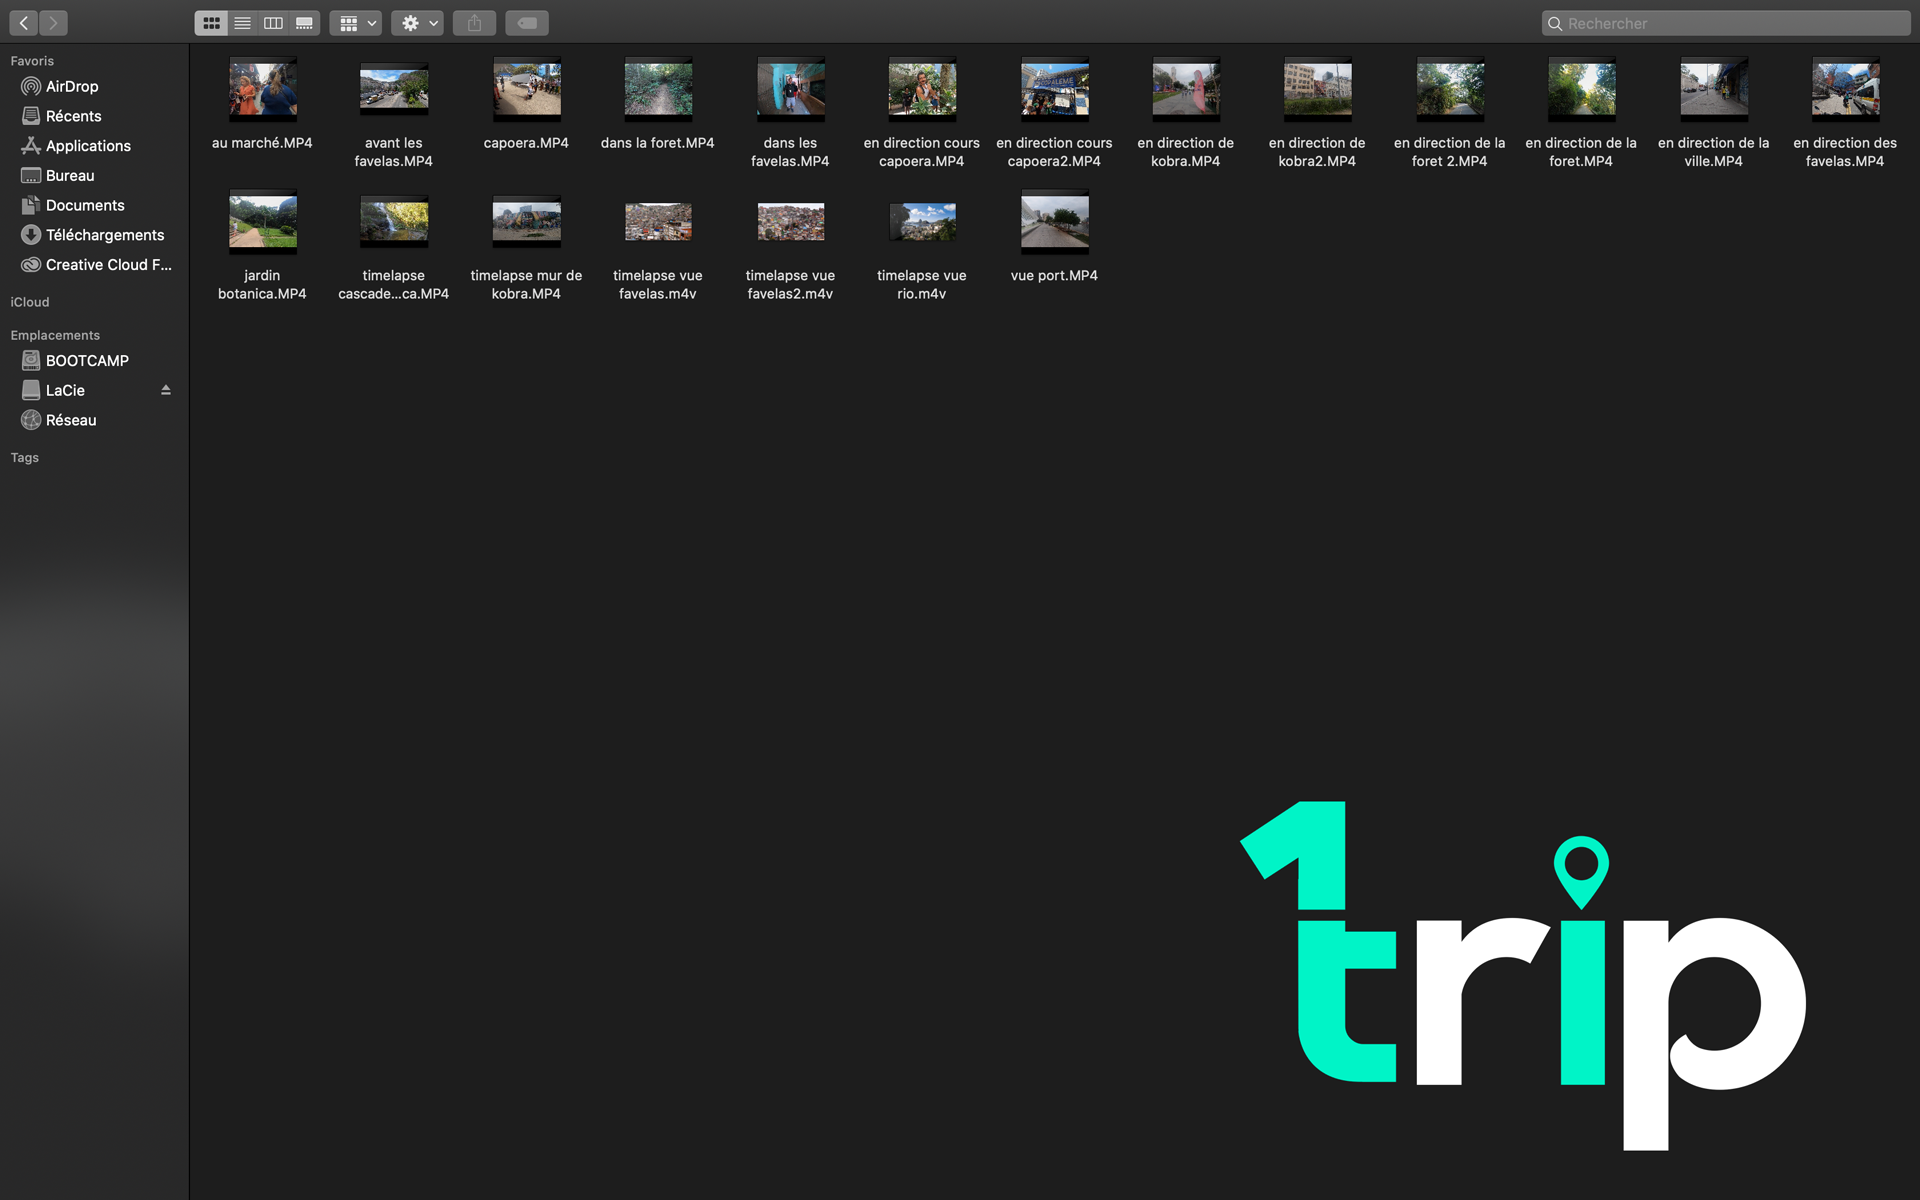Go forward with the right arrow button
This screenshot has height=1200, width=1920.
coord(53,22)
